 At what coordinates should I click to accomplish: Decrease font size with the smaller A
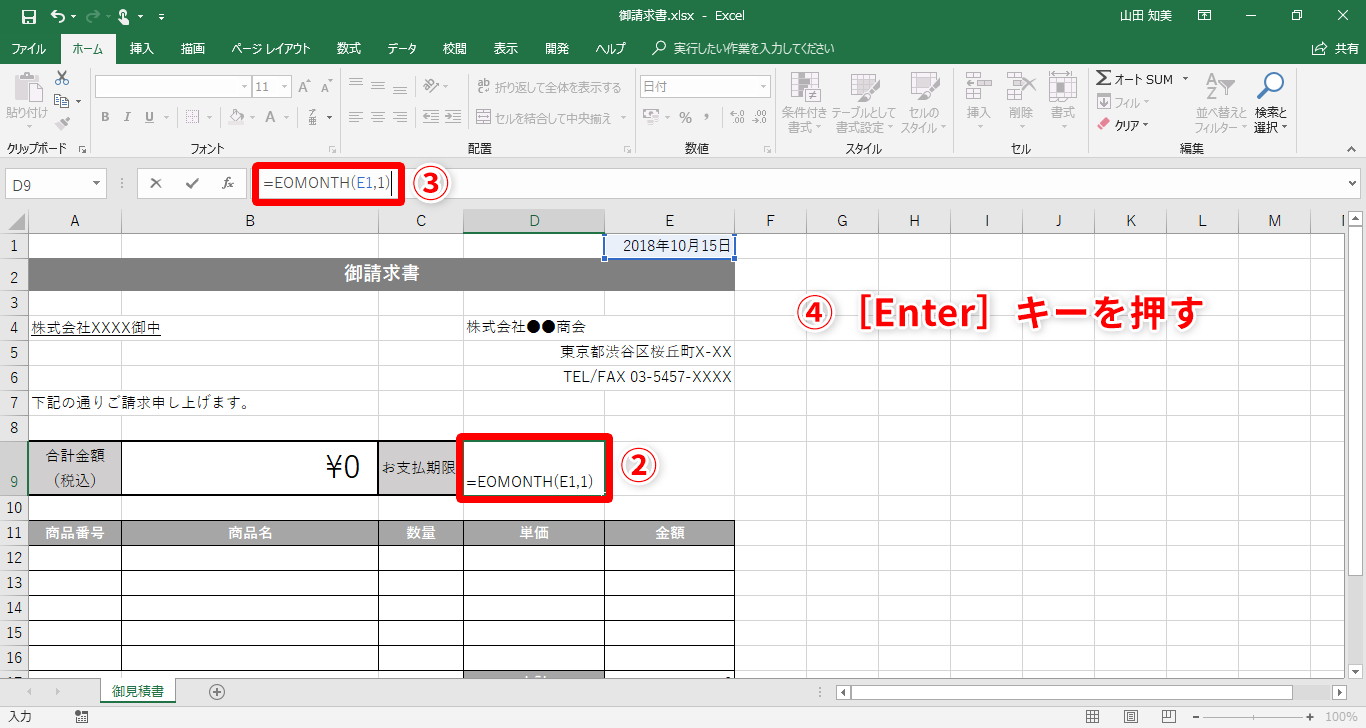click(326, 87)
